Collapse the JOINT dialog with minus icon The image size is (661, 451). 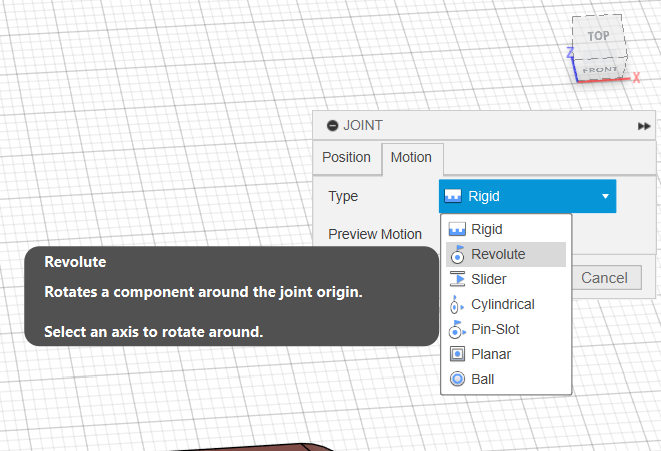(x=332, y=126)
